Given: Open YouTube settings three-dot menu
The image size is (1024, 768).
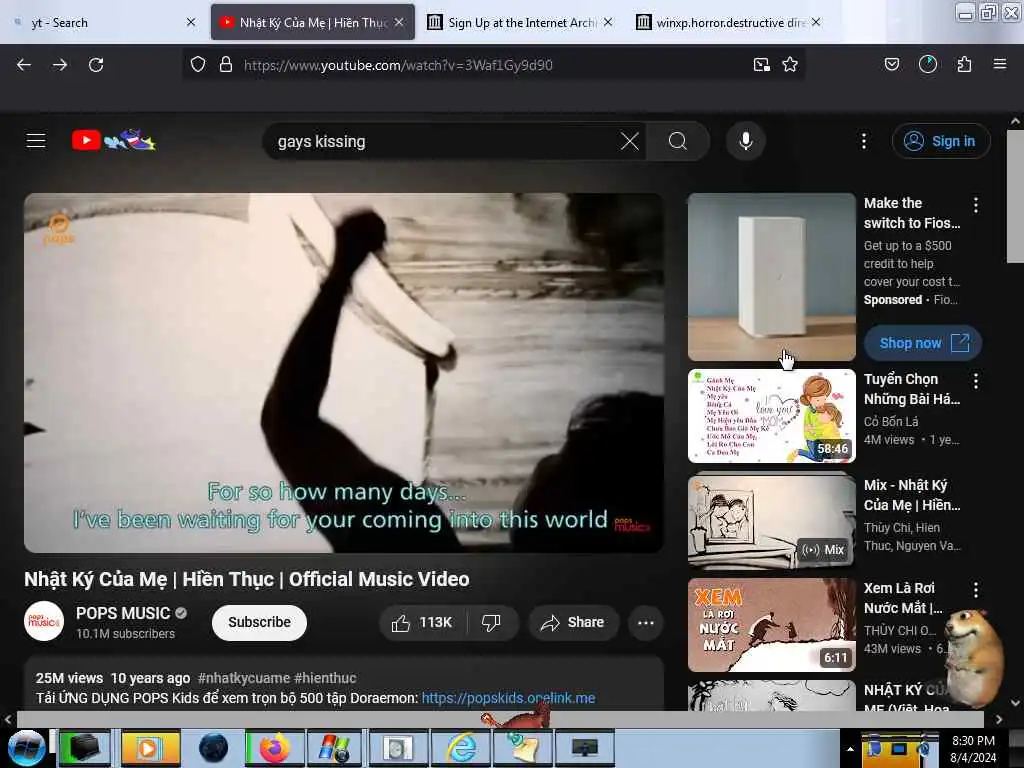Looking at the screenshot, I should pyautogui.click(x=863, y=141).
